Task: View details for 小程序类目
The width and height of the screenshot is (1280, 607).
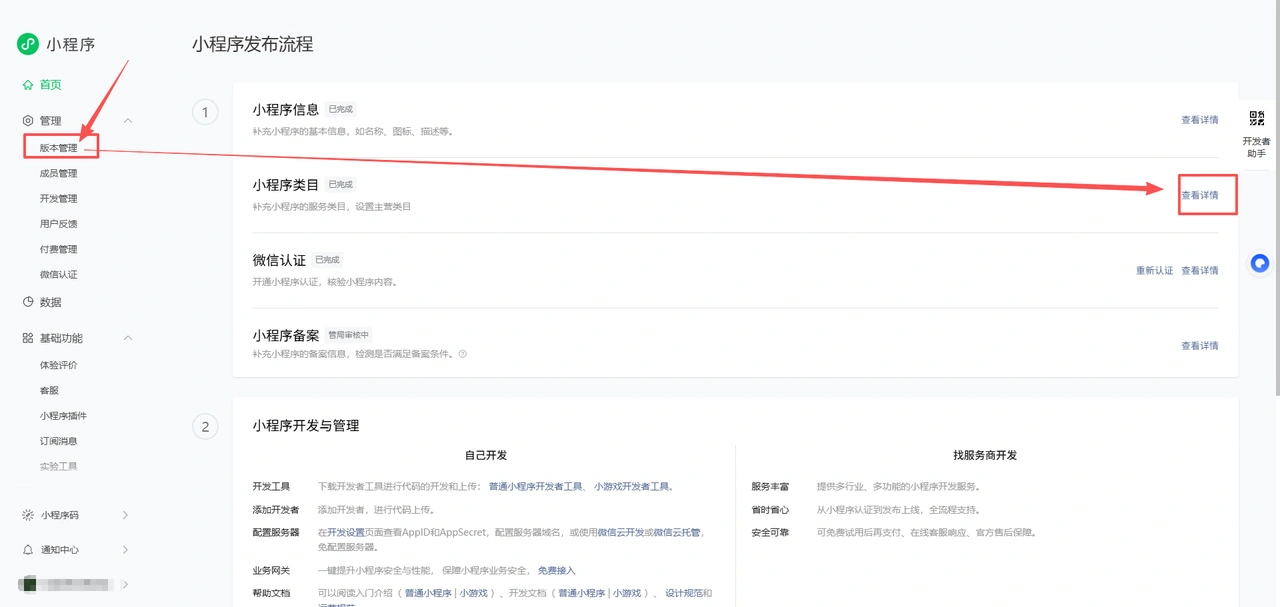Action: click(1200, 195)
